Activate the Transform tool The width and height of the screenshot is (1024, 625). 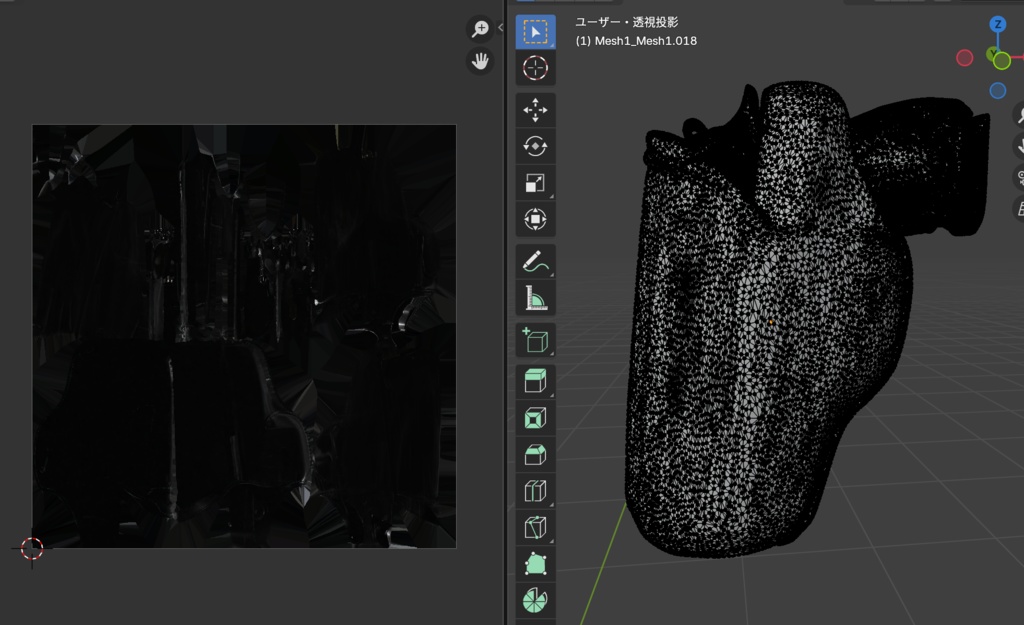pyautogui.click(x=535, y=218)
